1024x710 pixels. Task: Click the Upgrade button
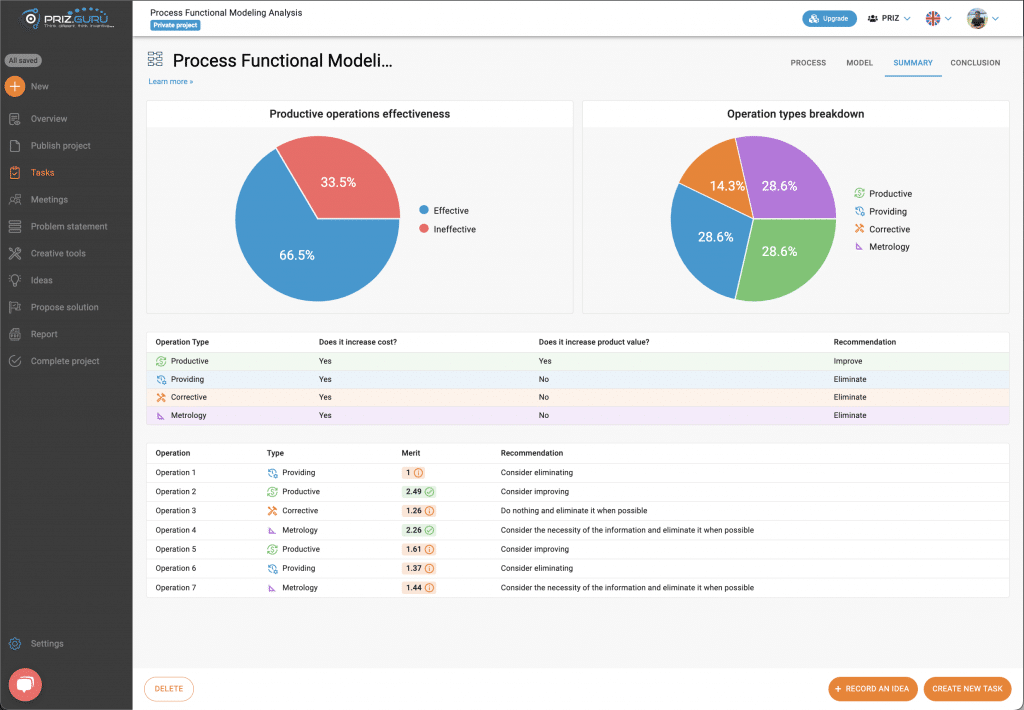click(x=829, y=18)
